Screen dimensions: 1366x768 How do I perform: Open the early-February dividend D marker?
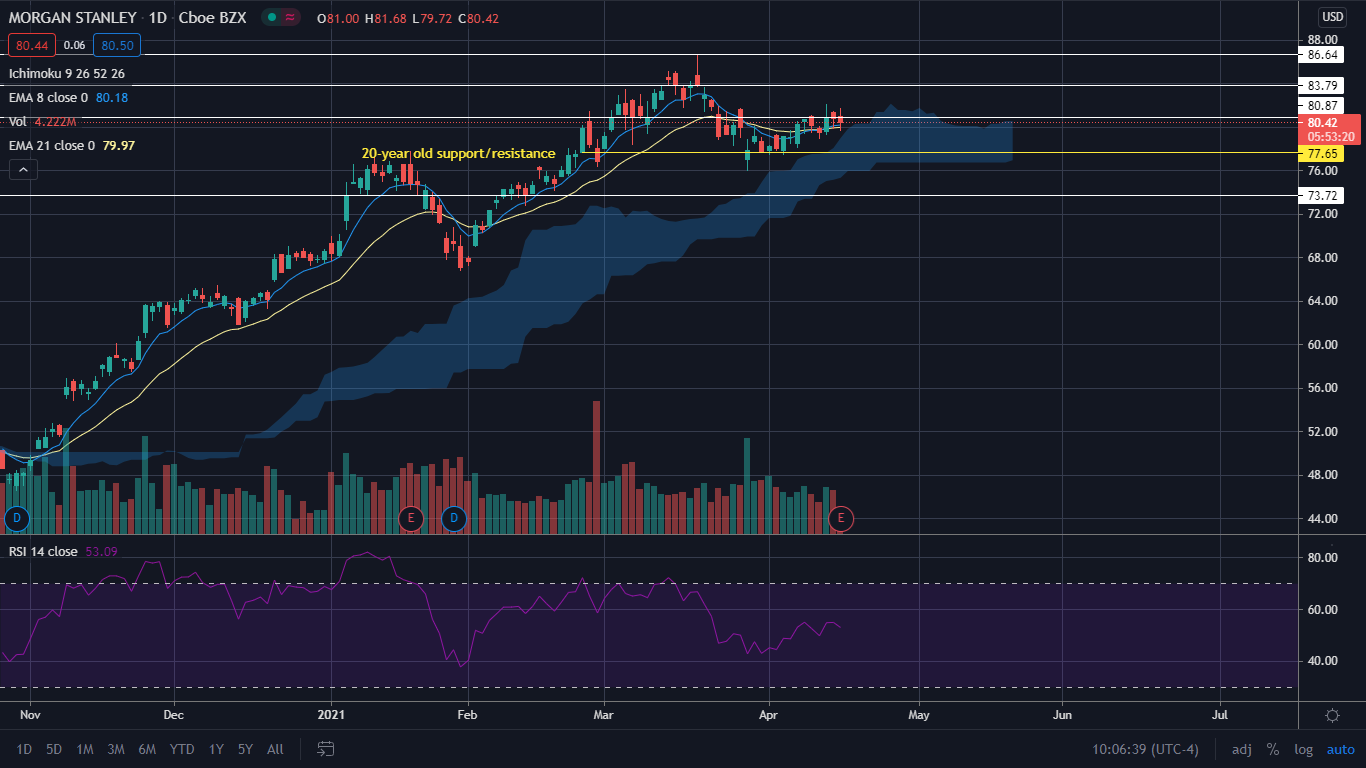pyautogui.click(x=454, y=518)
